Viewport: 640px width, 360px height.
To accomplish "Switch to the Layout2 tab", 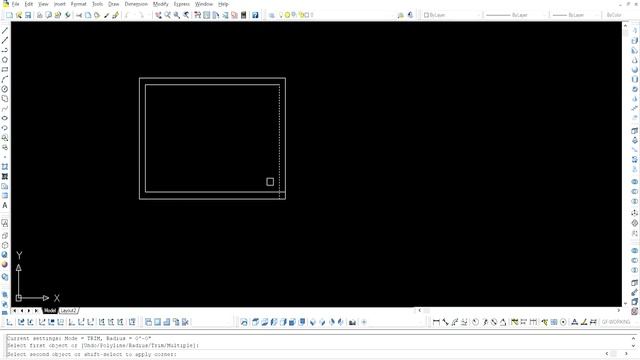I will pos(68,311).
